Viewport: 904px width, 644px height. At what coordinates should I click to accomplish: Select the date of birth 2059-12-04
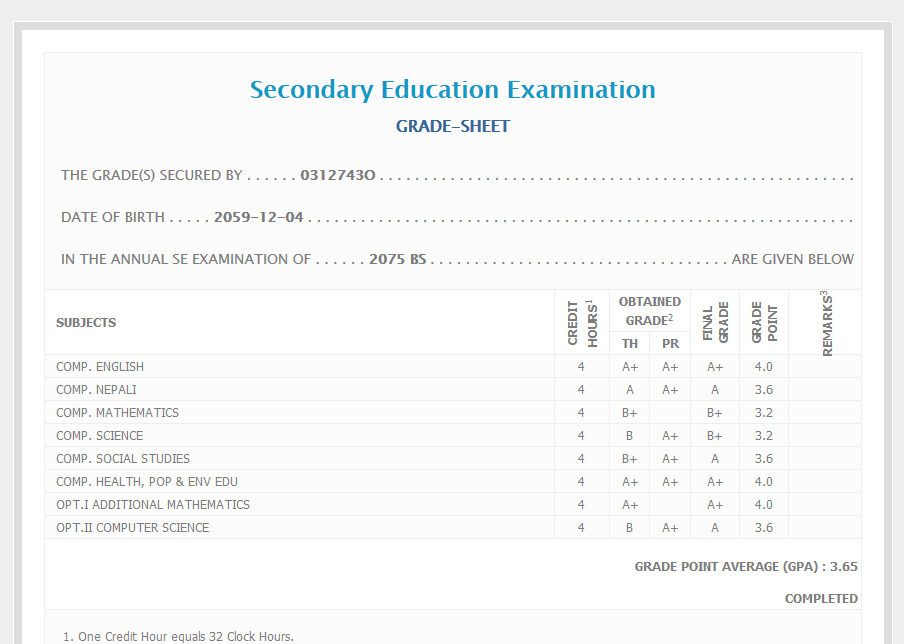click(258, 217)
